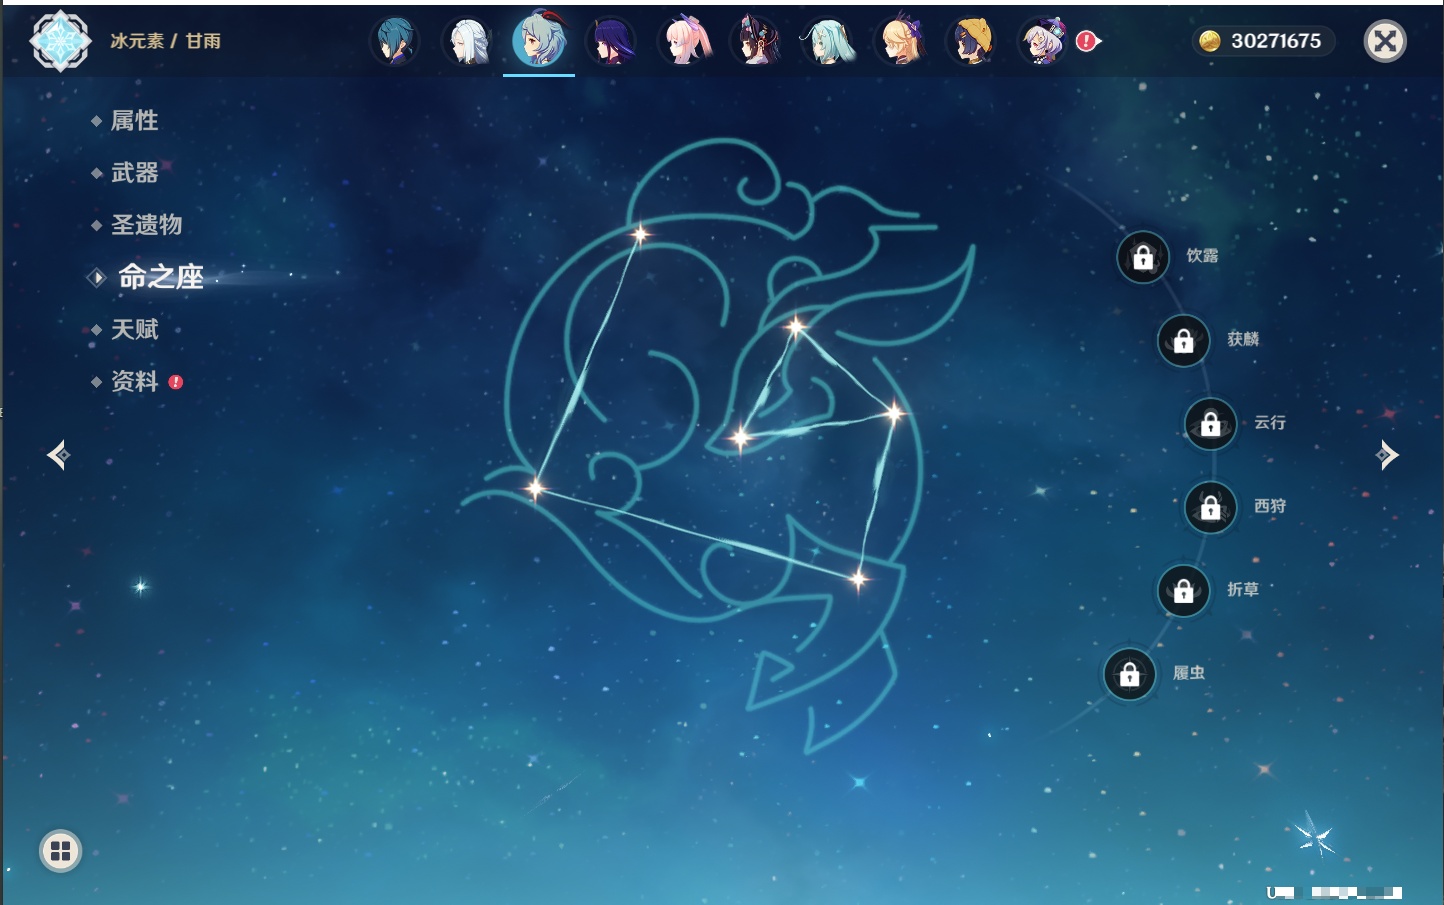Open the locked 折草 constellation node
Viewport: 1444px width, 905px height.
pos(1183,591)
